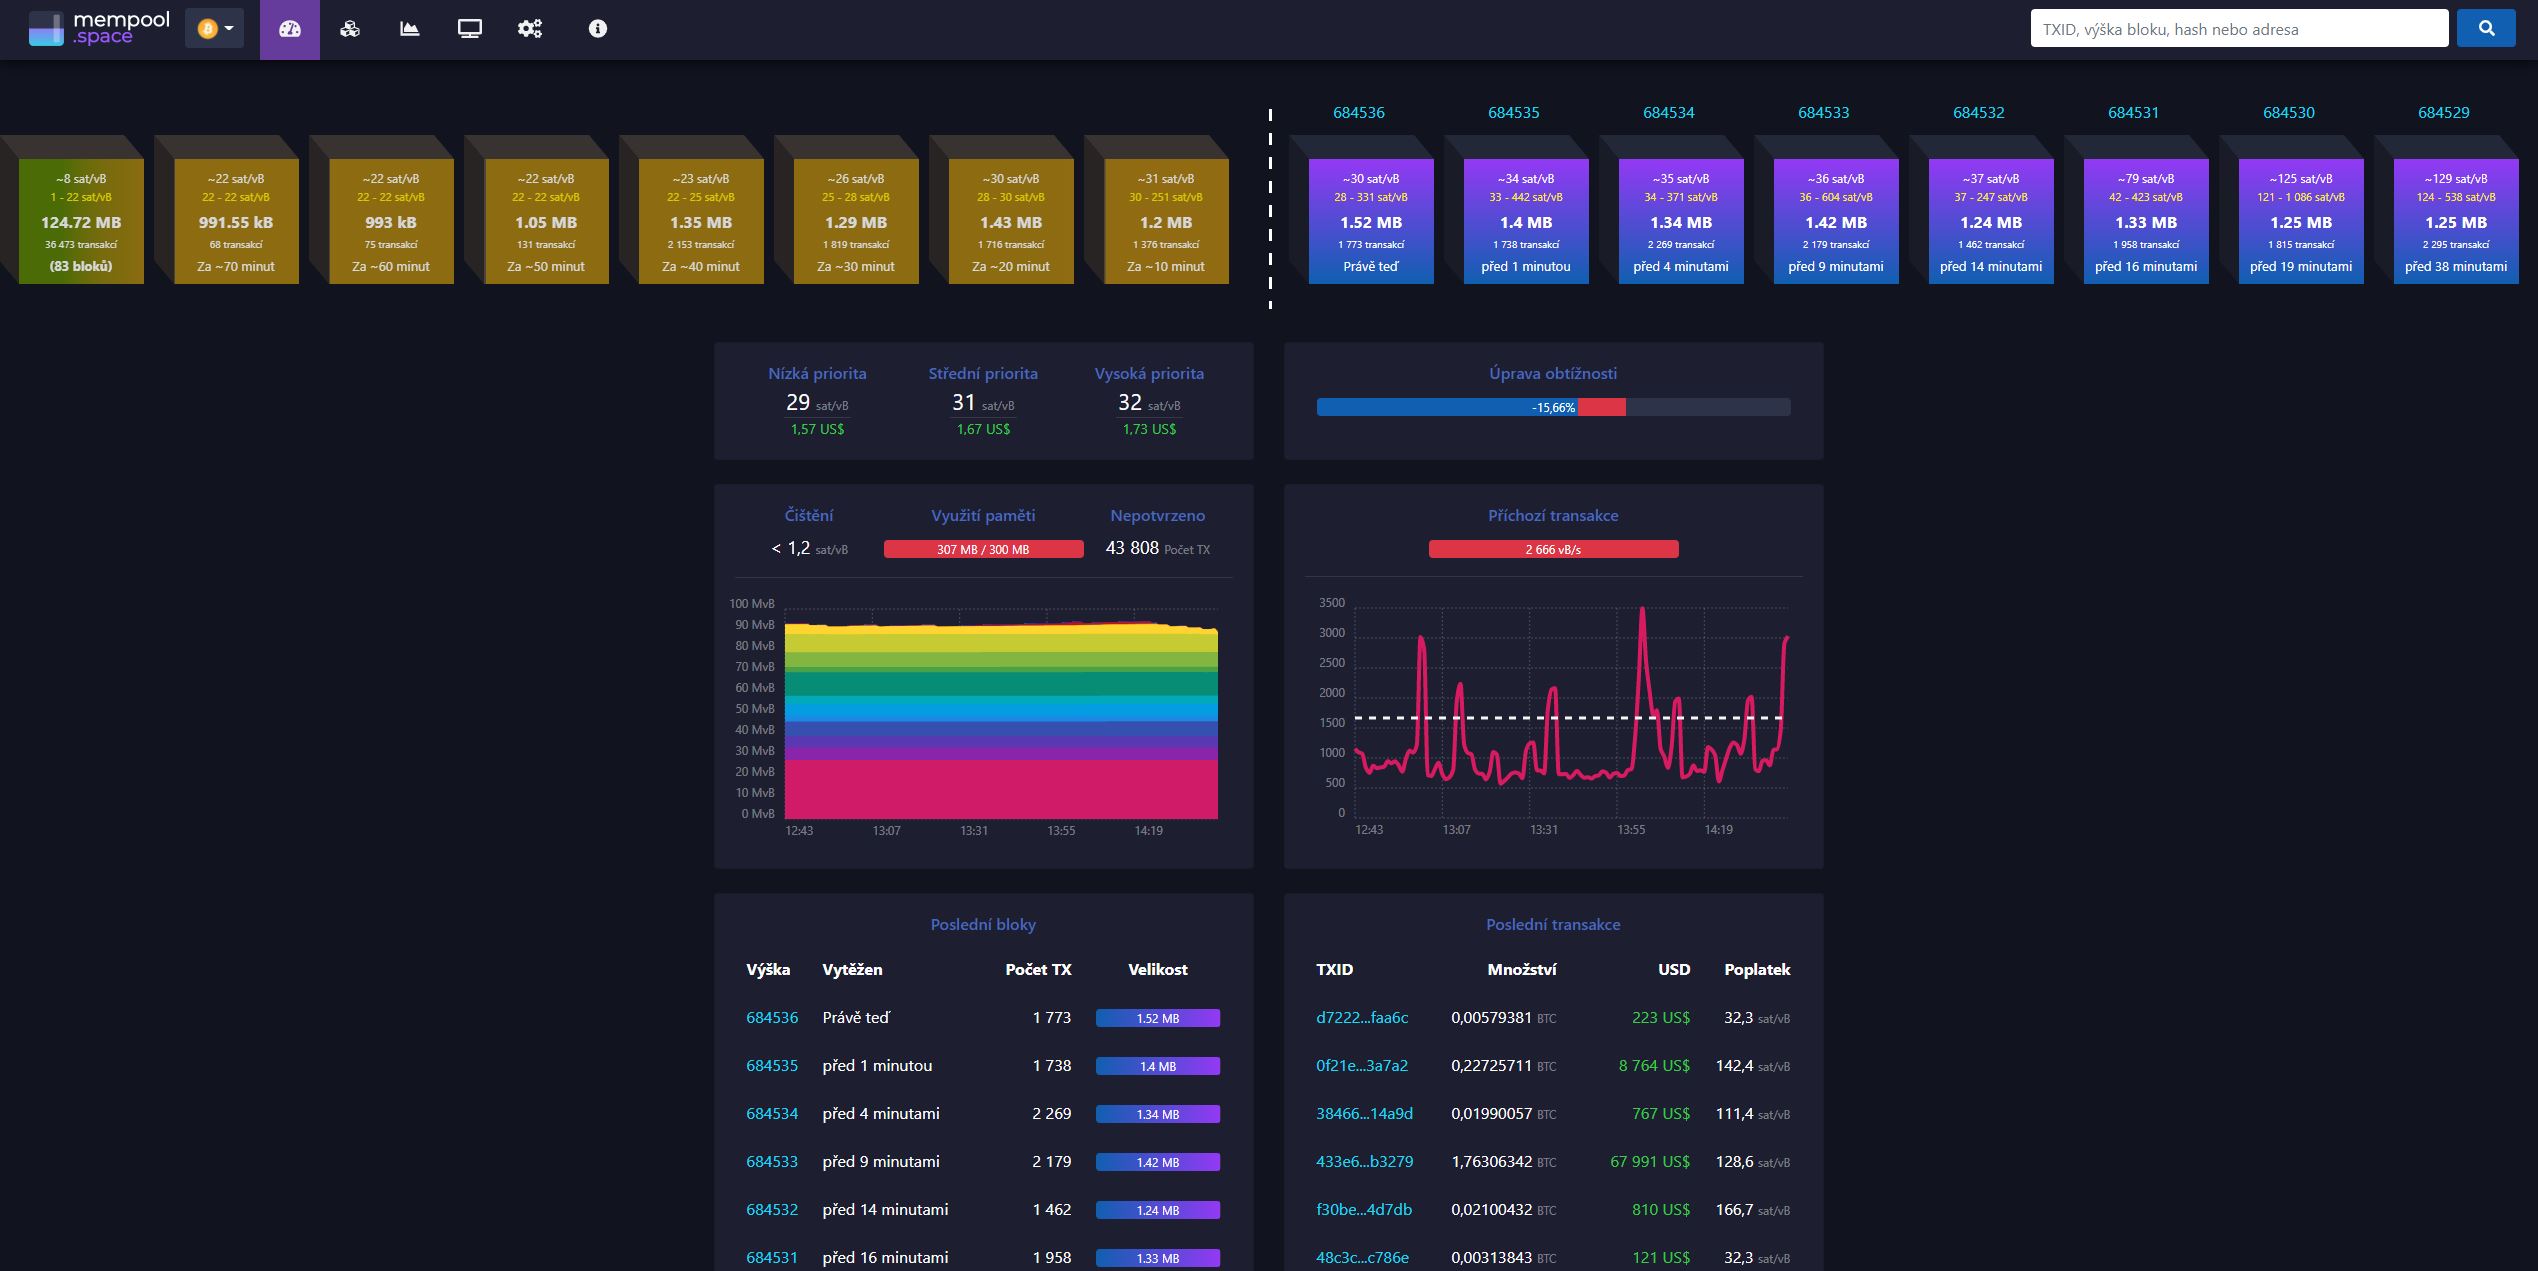
Task: Open block height link 684529 at top
Action: pos(2444,113)
